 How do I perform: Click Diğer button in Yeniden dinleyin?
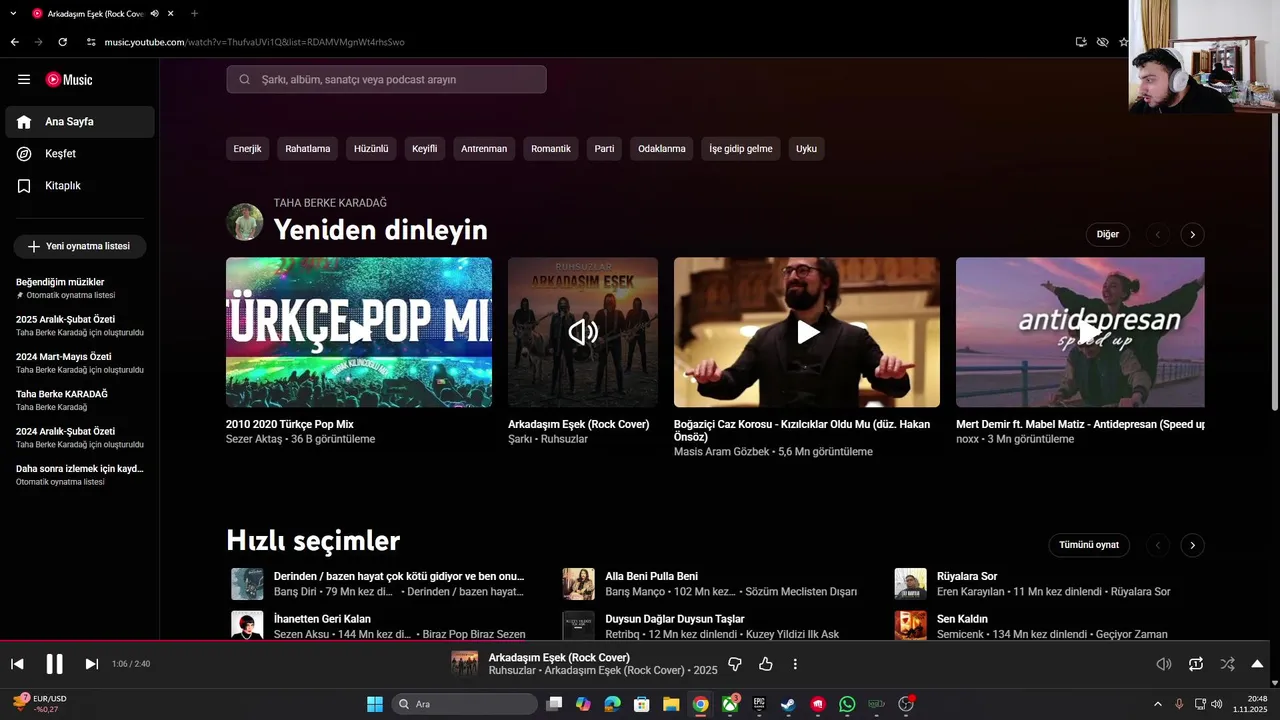coord(1107,234)
